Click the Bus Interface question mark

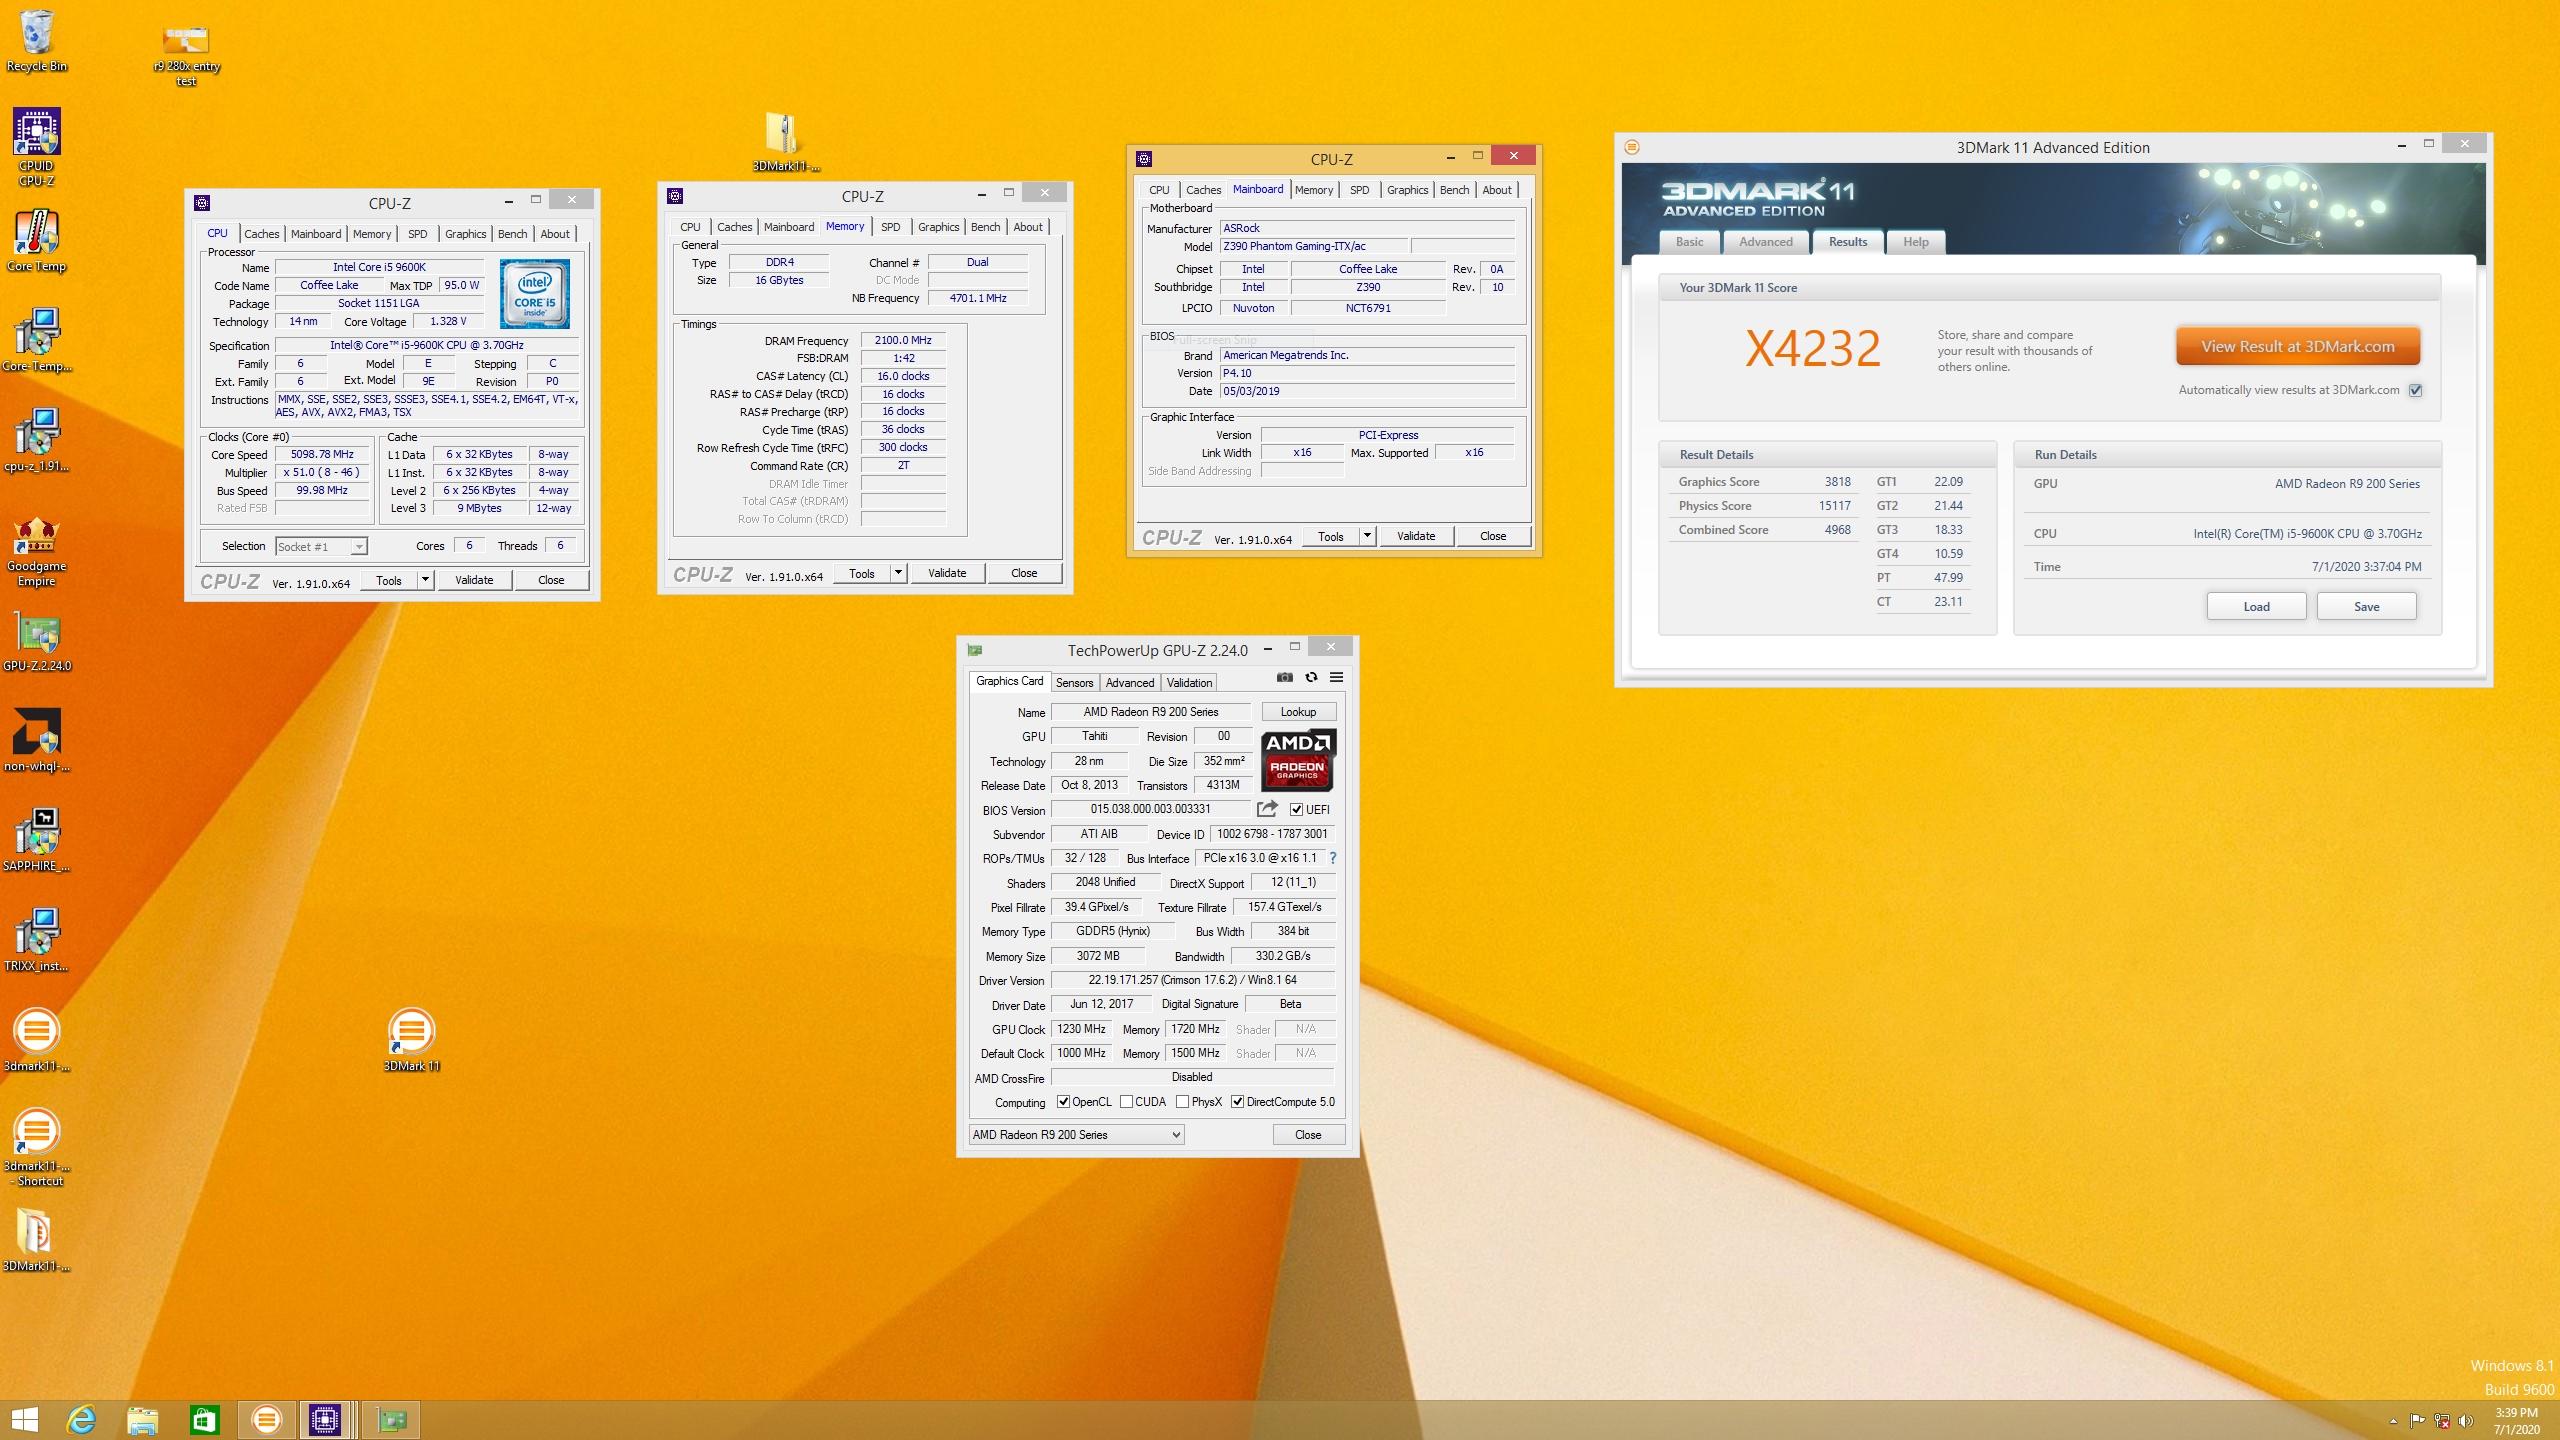pyautogui.click(x=1333, y=858)
